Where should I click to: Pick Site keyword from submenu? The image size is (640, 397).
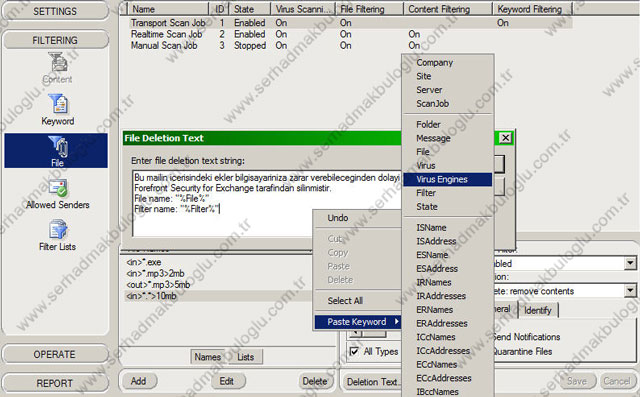447,76
